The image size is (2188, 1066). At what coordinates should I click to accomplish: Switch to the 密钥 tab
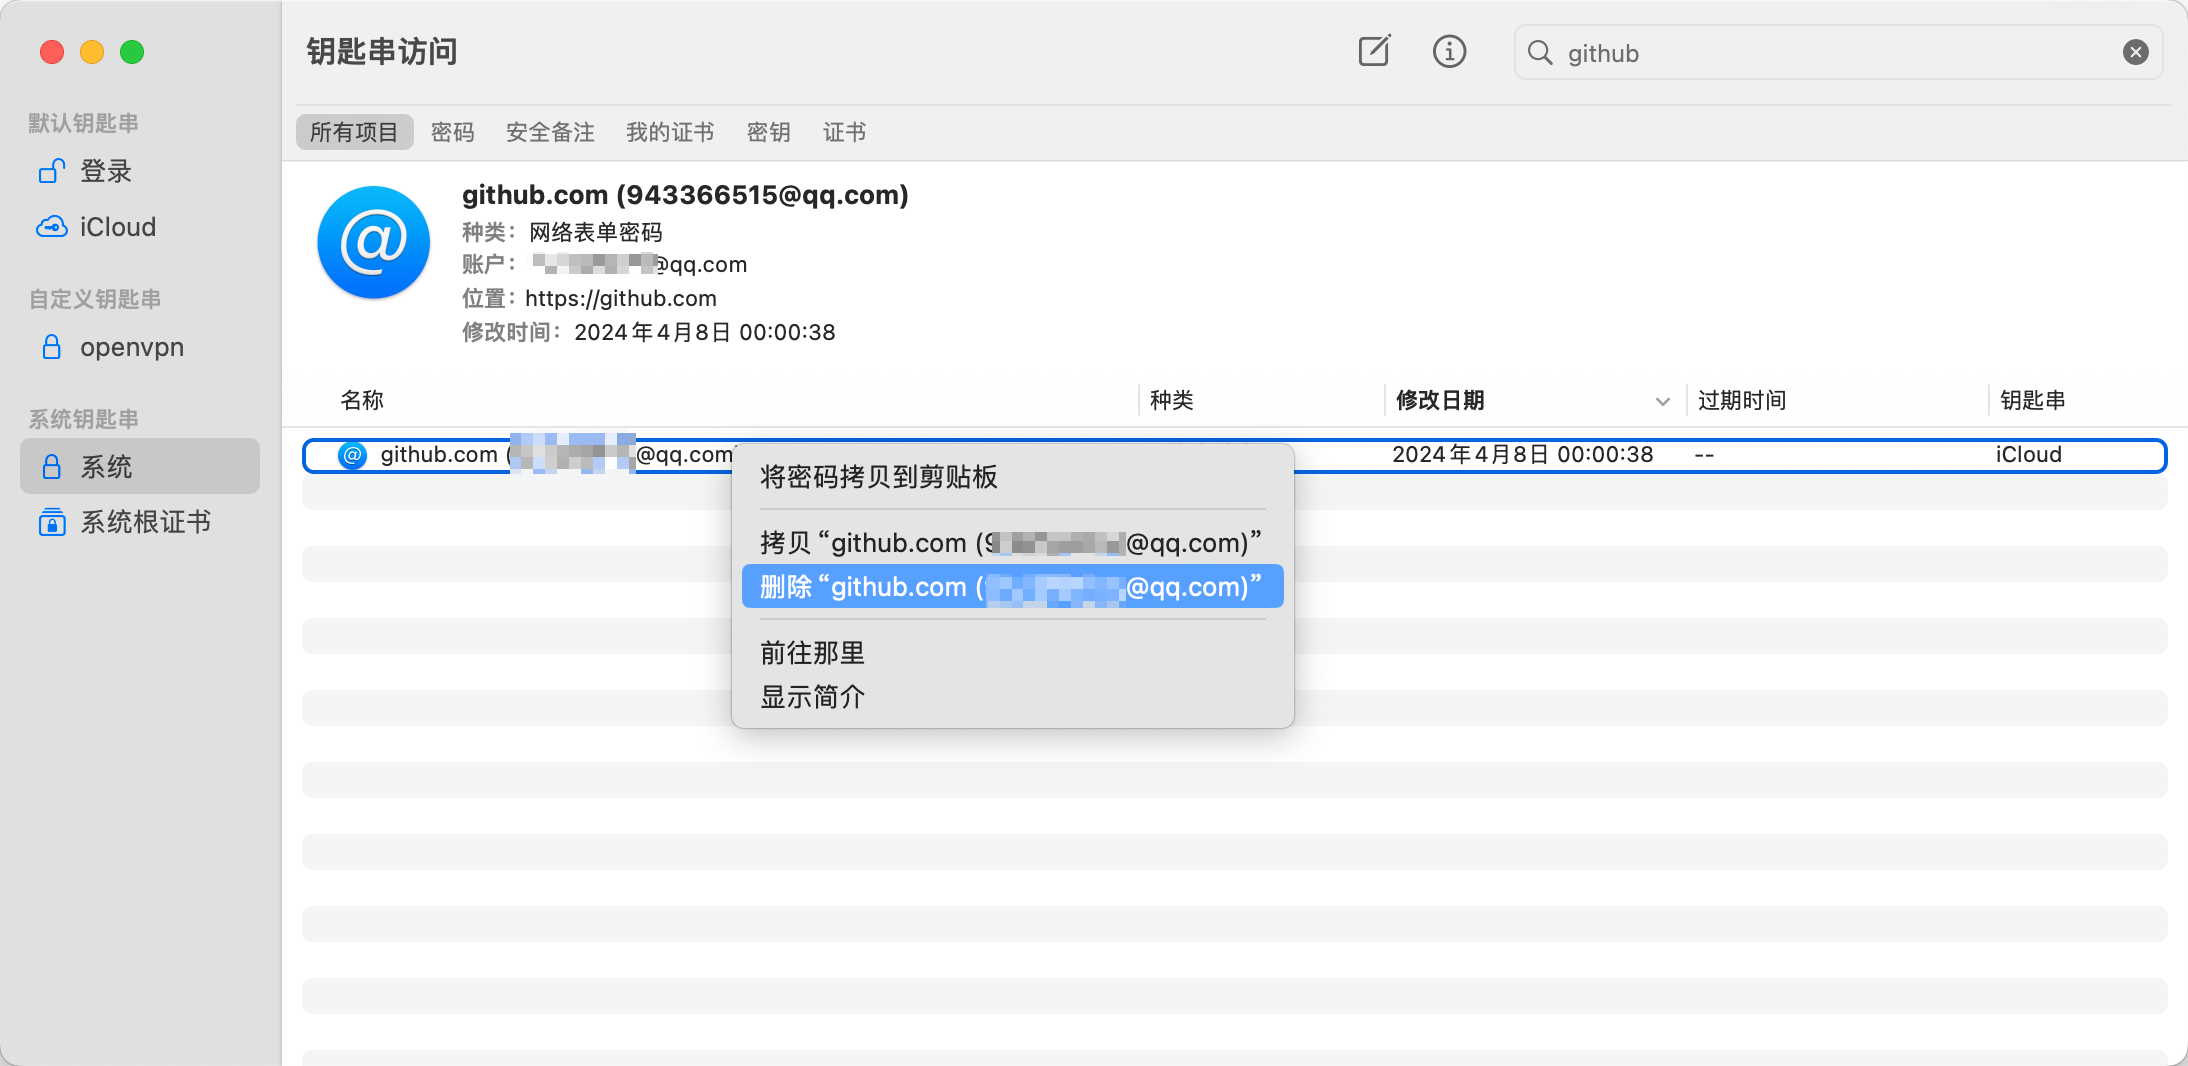pos(769,132)
